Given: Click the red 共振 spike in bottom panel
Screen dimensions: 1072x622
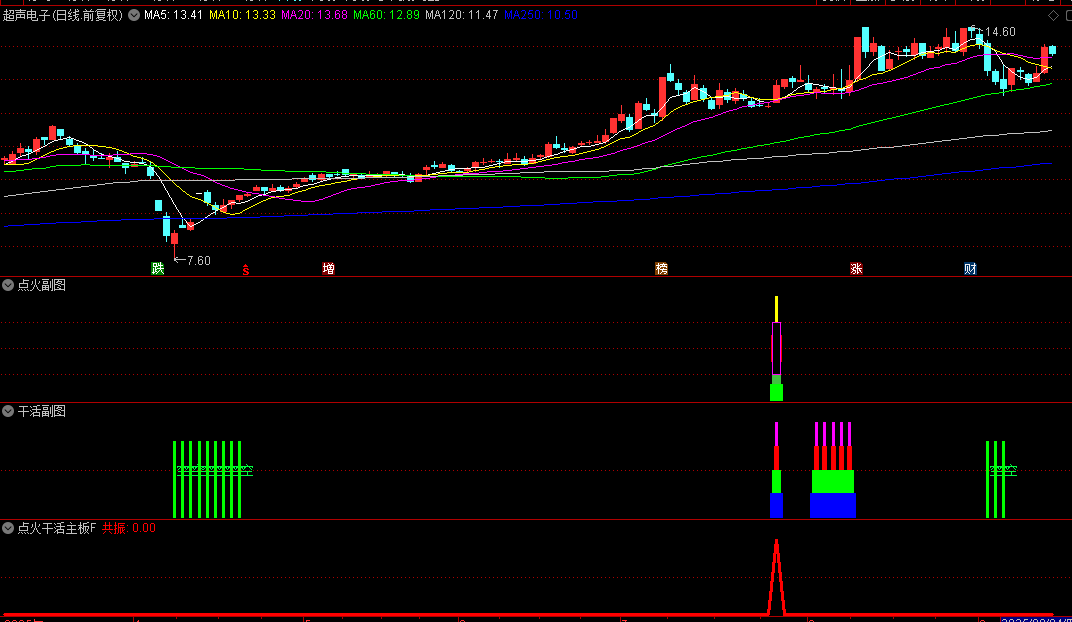Looking at the screenshot, I should click(x=776, y=578).
